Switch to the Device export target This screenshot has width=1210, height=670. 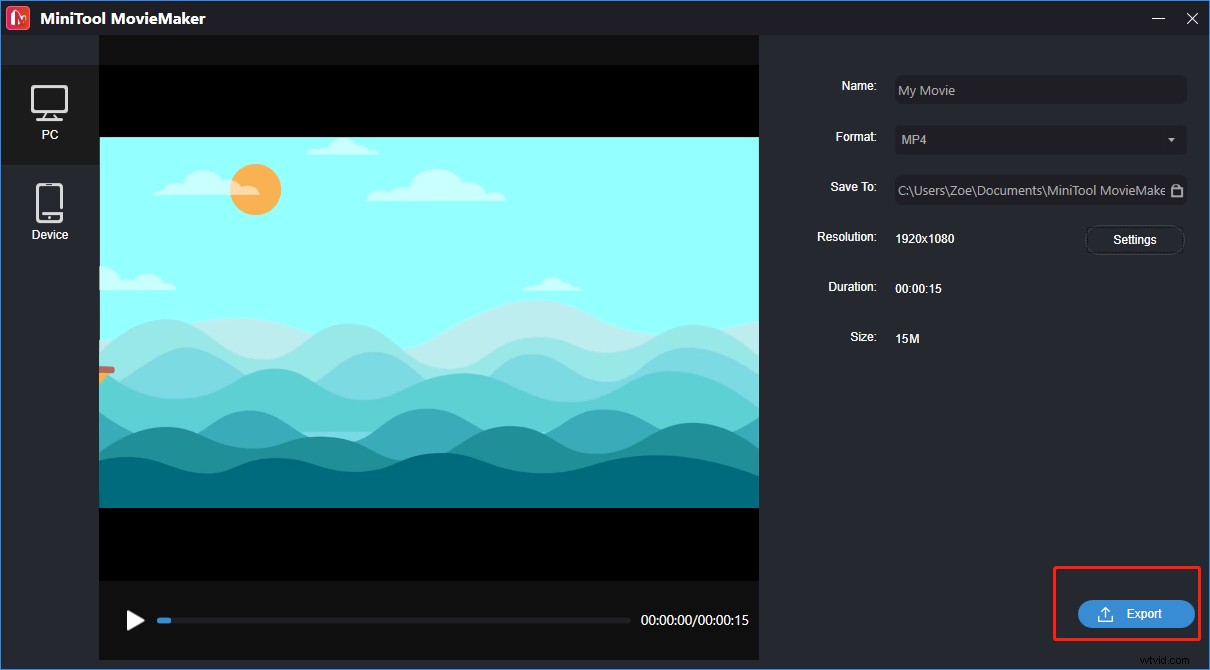coord(50,210)
